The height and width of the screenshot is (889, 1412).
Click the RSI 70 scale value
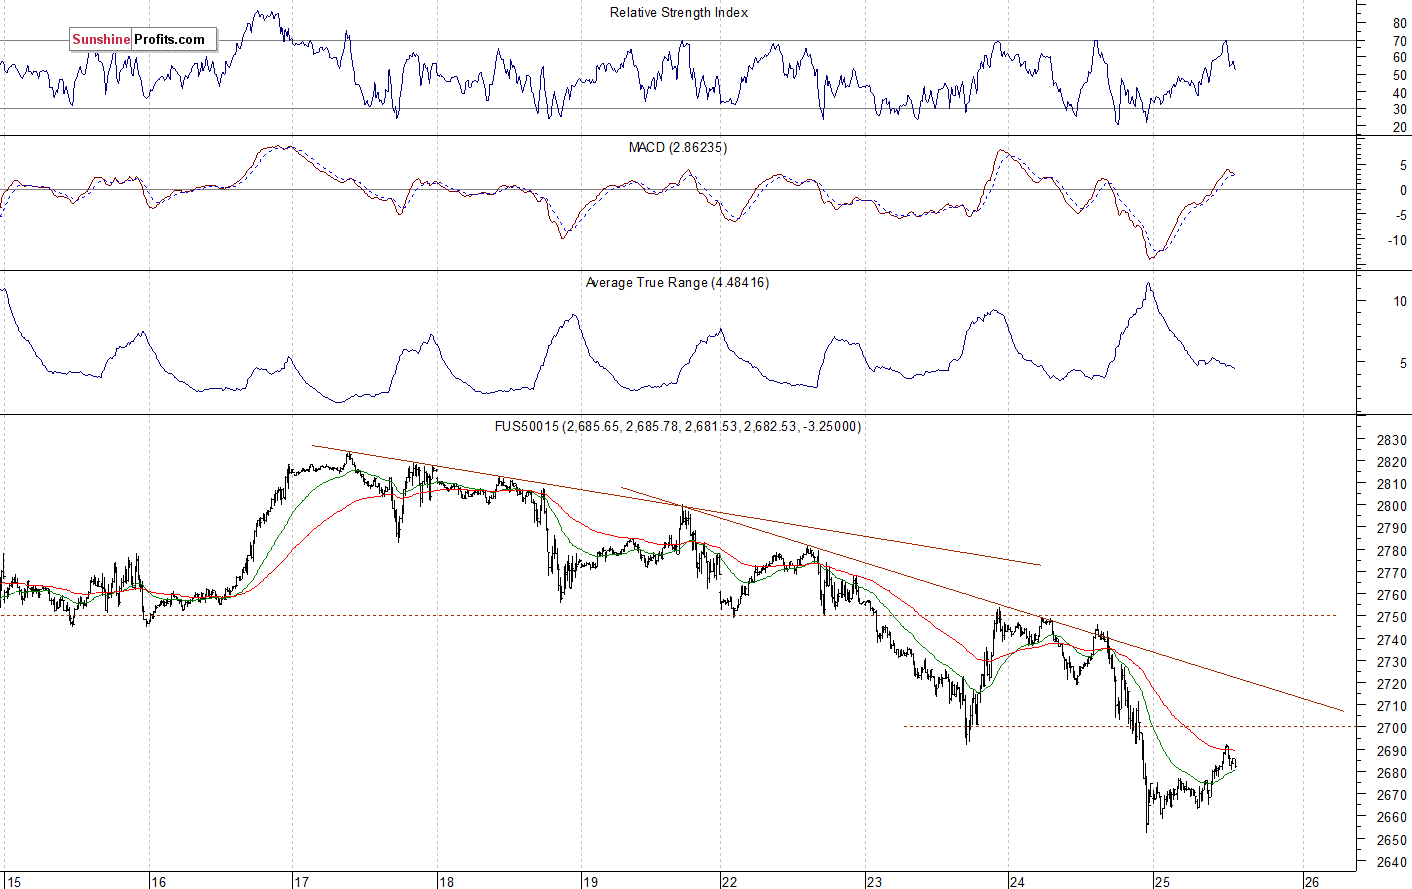pos(1399,41)
